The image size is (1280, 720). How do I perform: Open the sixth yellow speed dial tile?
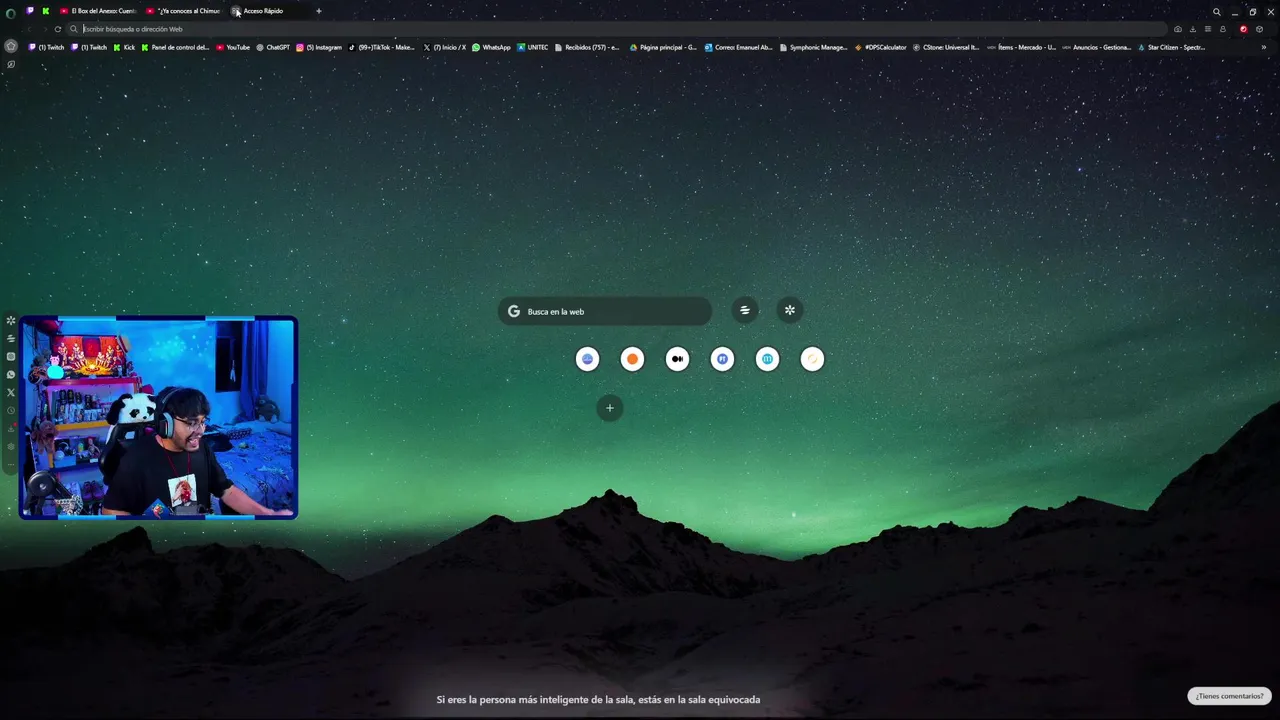point(812,359)
